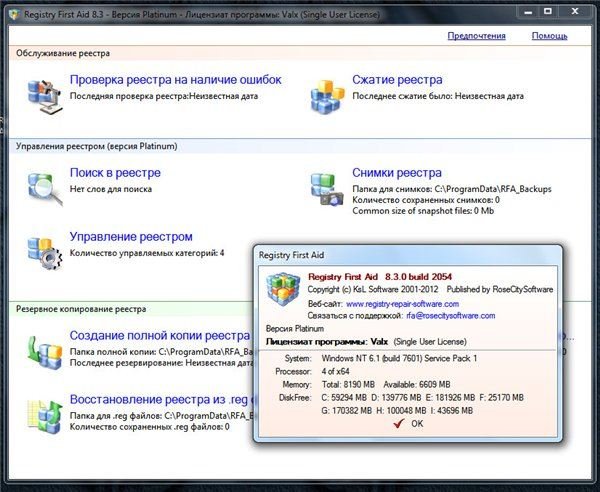Click the registry management gear icon
This screenshot has height=492, width=600.
44,253
